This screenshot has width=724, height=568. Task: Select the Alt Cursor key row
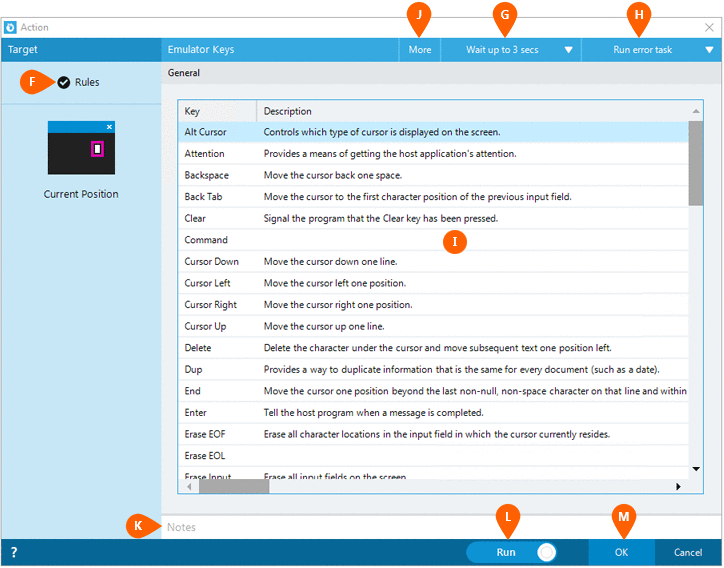point(434,133)
